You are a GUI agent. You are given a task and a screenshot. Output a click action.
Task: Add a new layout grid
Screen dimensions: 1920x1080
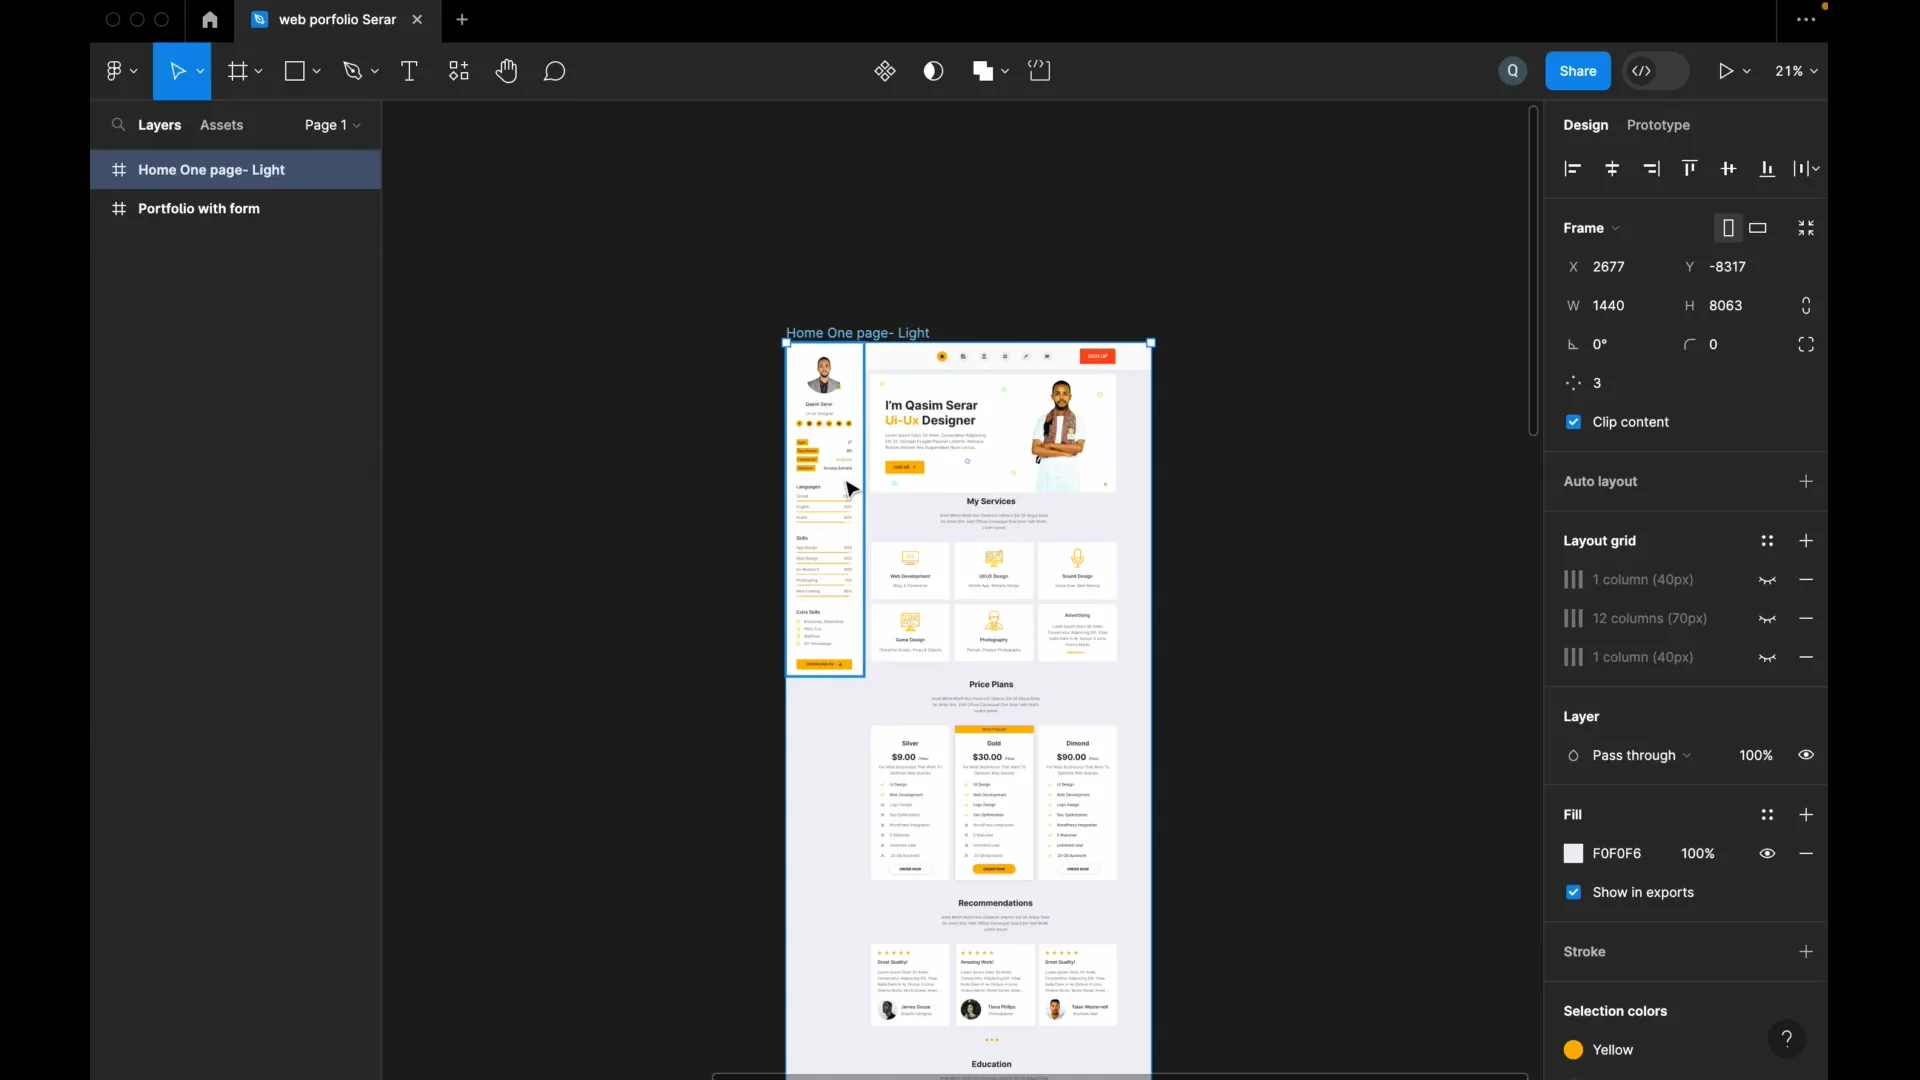[1806, 541]
